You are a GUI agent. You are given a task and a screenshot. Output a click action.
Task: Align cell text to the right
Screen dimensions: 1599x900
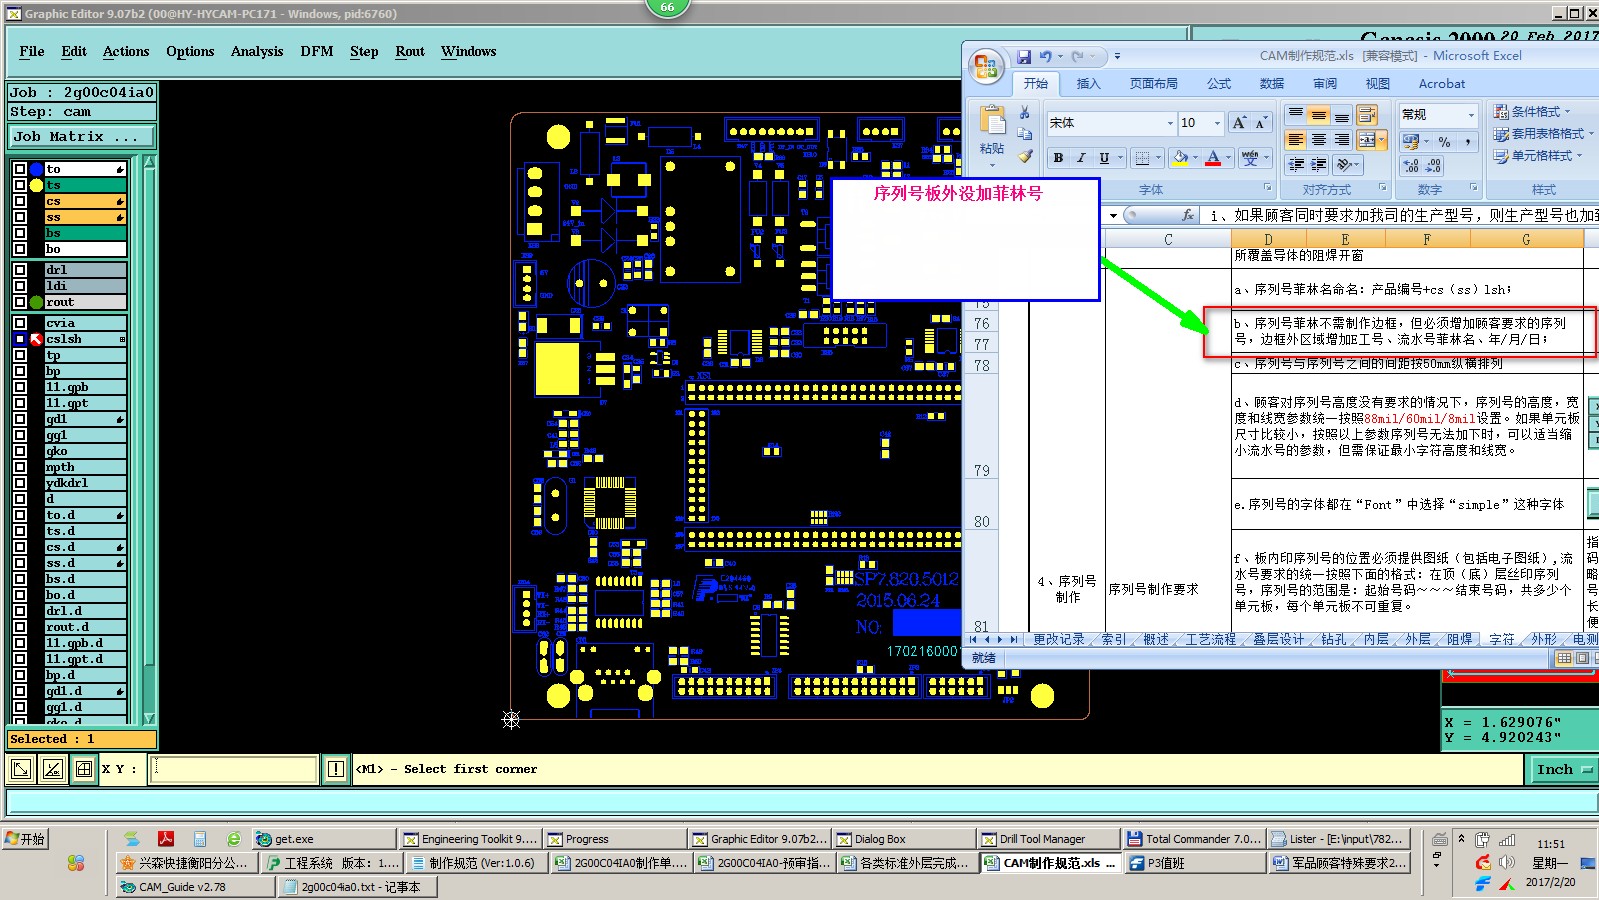click(1342, 140)
